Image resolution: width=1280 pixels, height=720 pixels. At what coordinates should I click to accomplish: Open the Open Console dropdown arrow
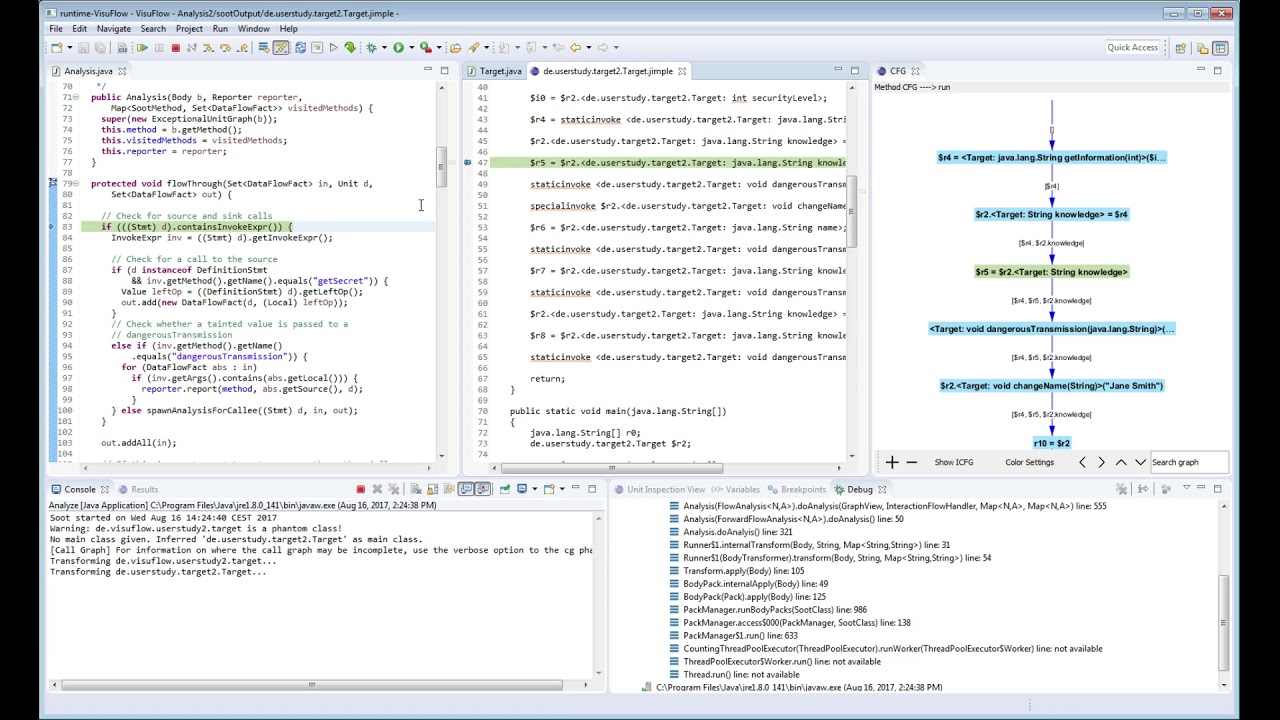(562, 489)
